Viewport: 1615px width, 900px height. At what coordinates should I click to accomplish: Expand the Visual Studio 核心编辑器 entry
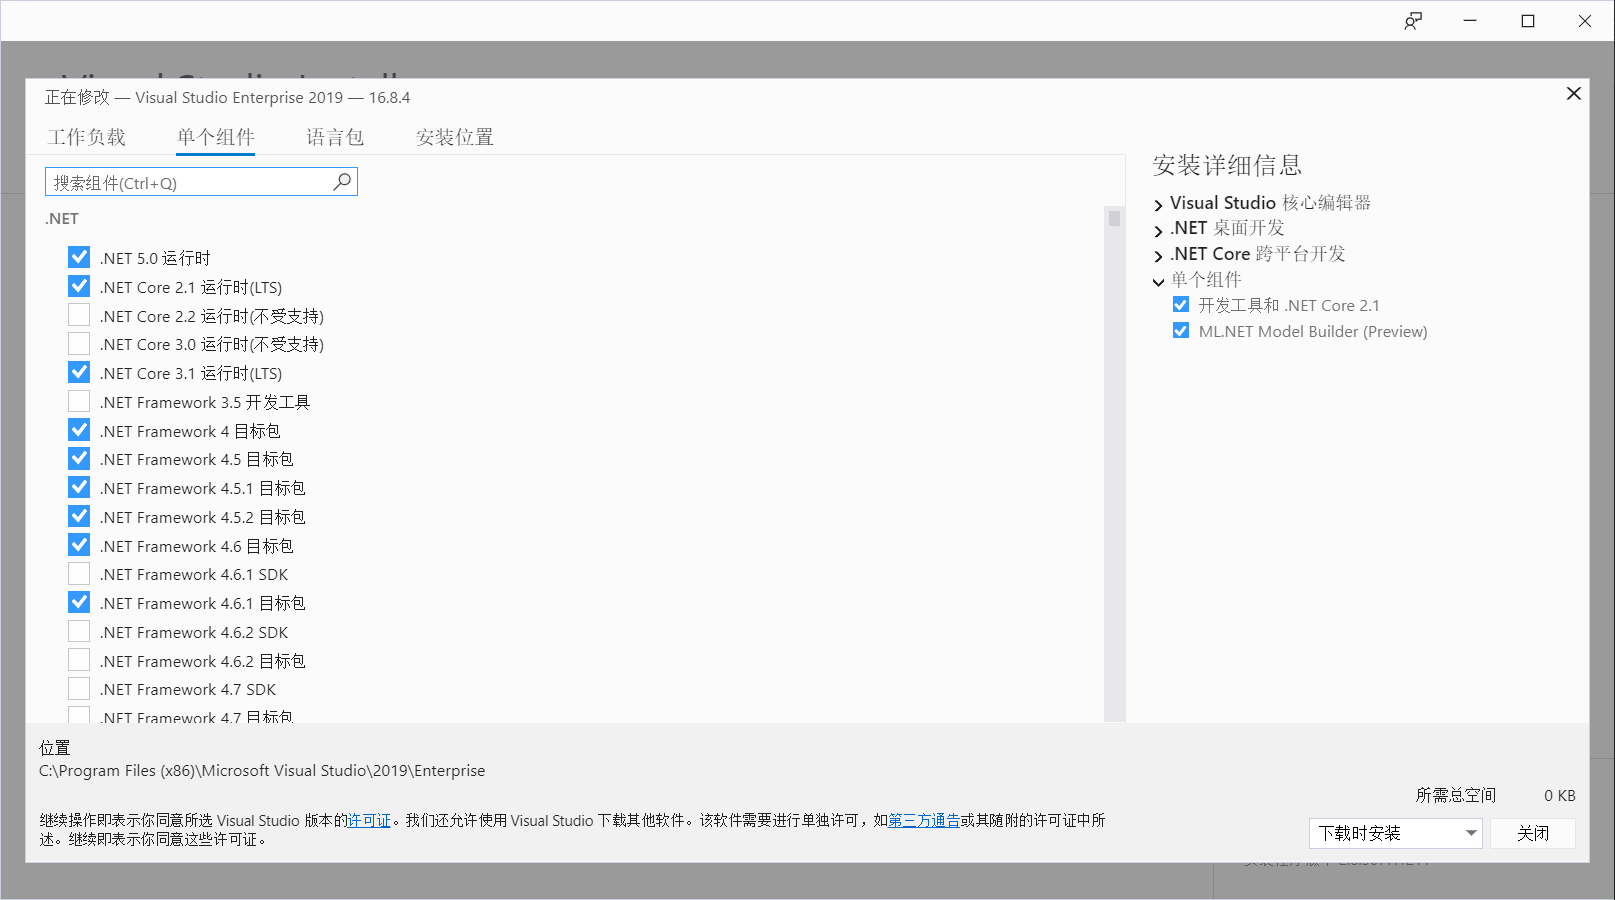(x=1158, y=203)
